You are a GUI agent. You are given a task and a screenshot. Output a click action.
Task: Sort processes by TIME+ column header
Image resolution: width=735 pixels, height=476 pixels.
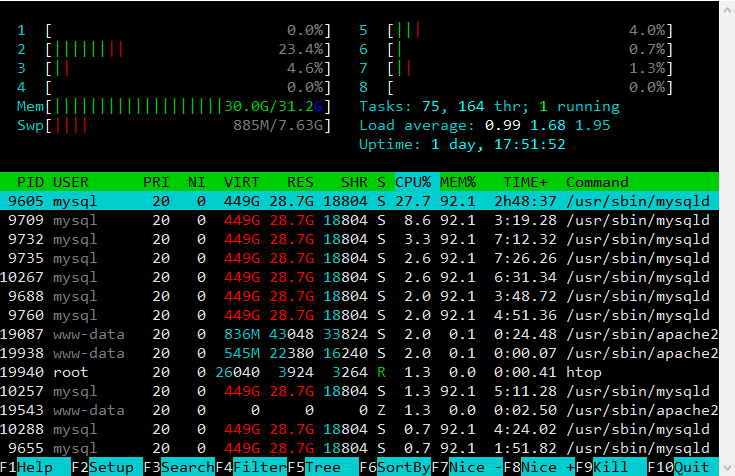click(524, 182)
